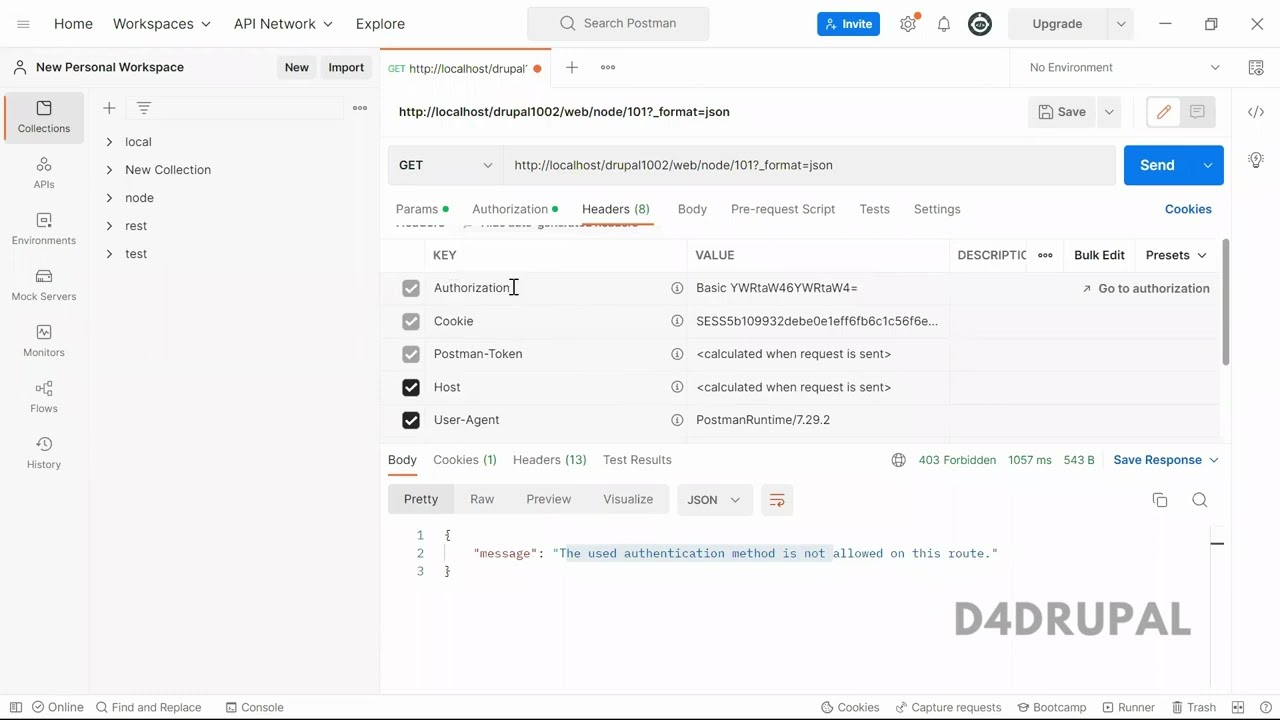Click the Import button
This screenshot has width=1280, height=720.
346,67
